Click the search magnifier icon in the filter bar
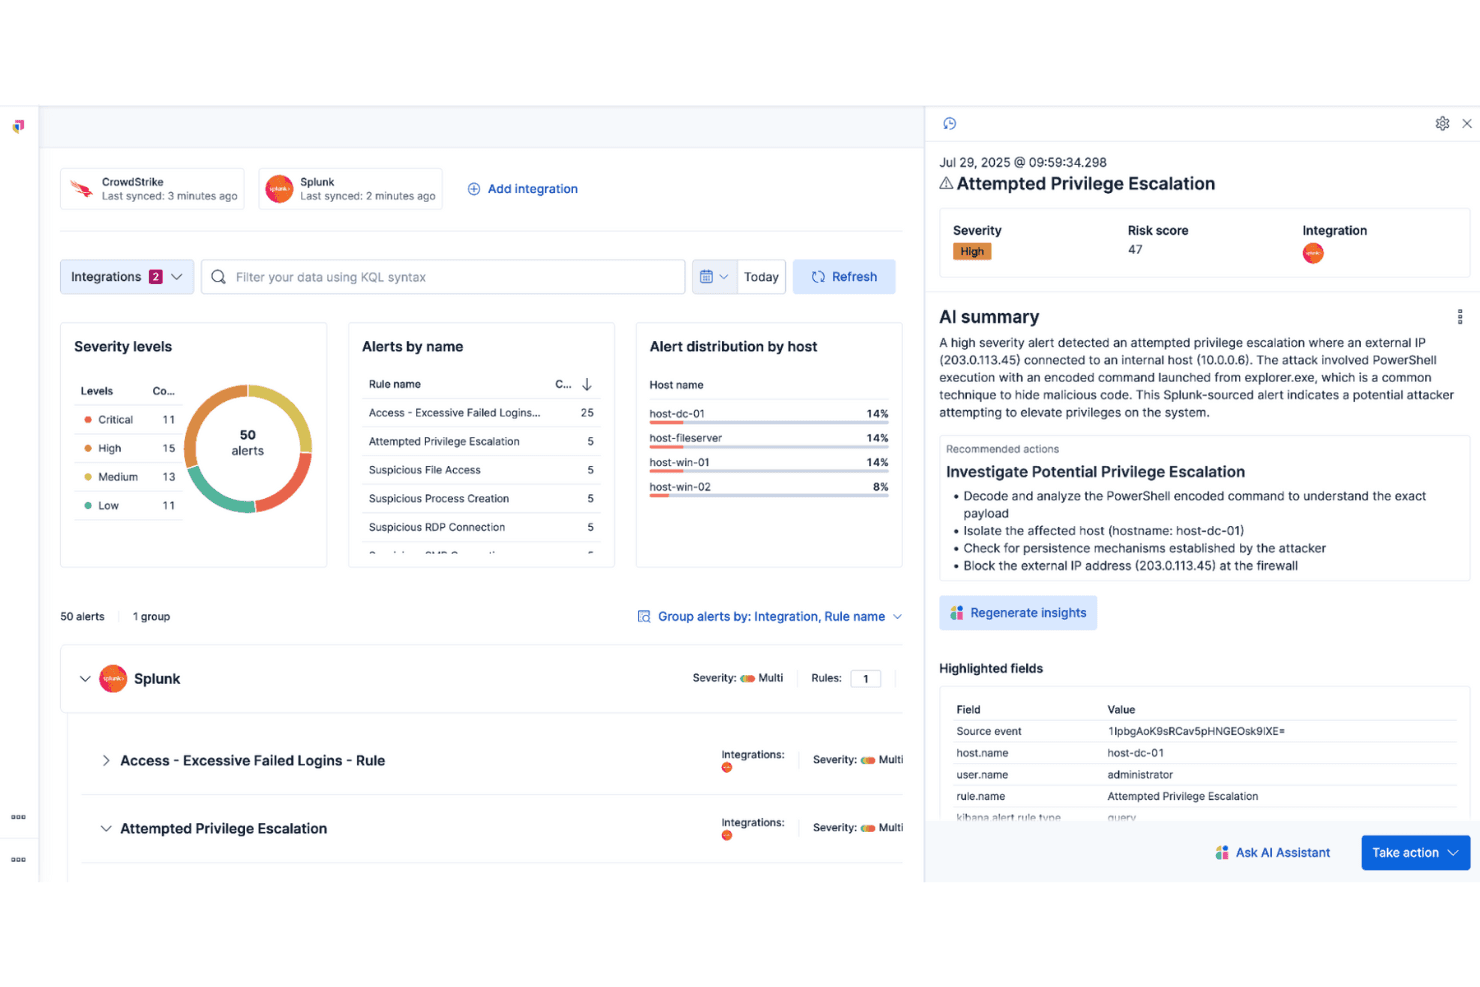Screen dimensions: 1480x987 click(218, 277)
